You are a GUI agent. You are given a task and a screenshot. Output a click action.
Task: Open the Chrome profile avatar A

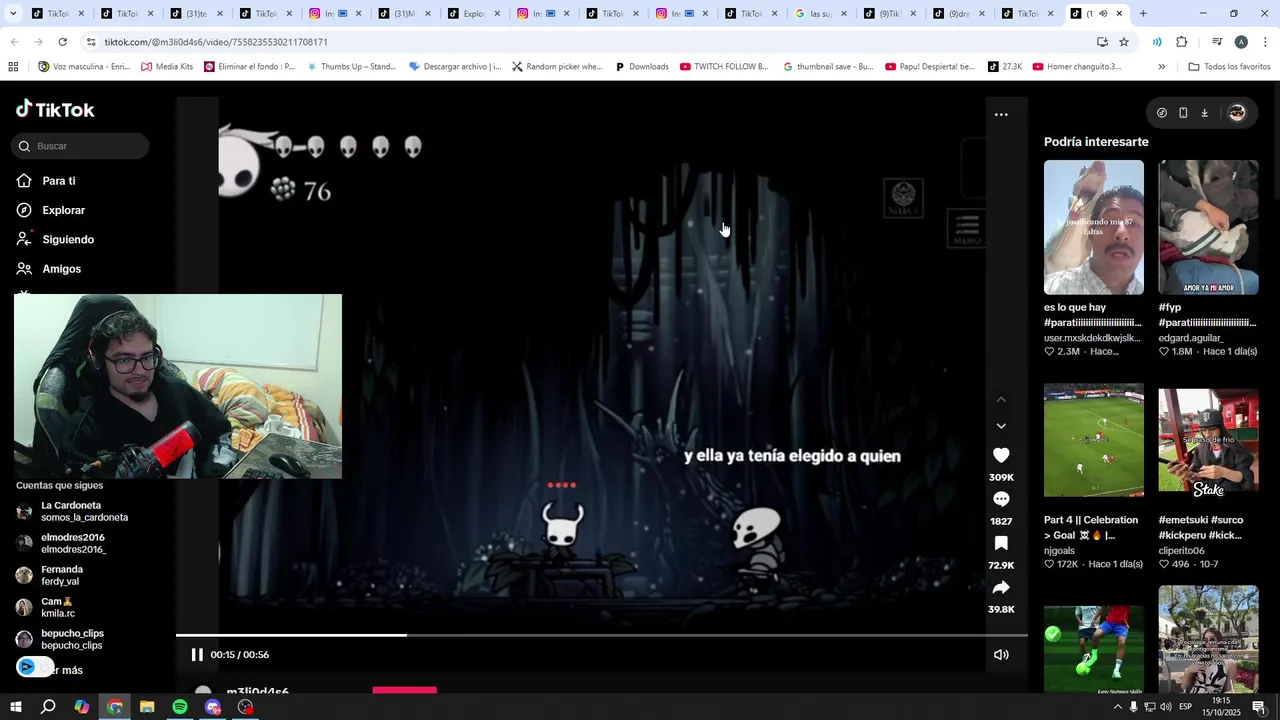click(1241, 42)
